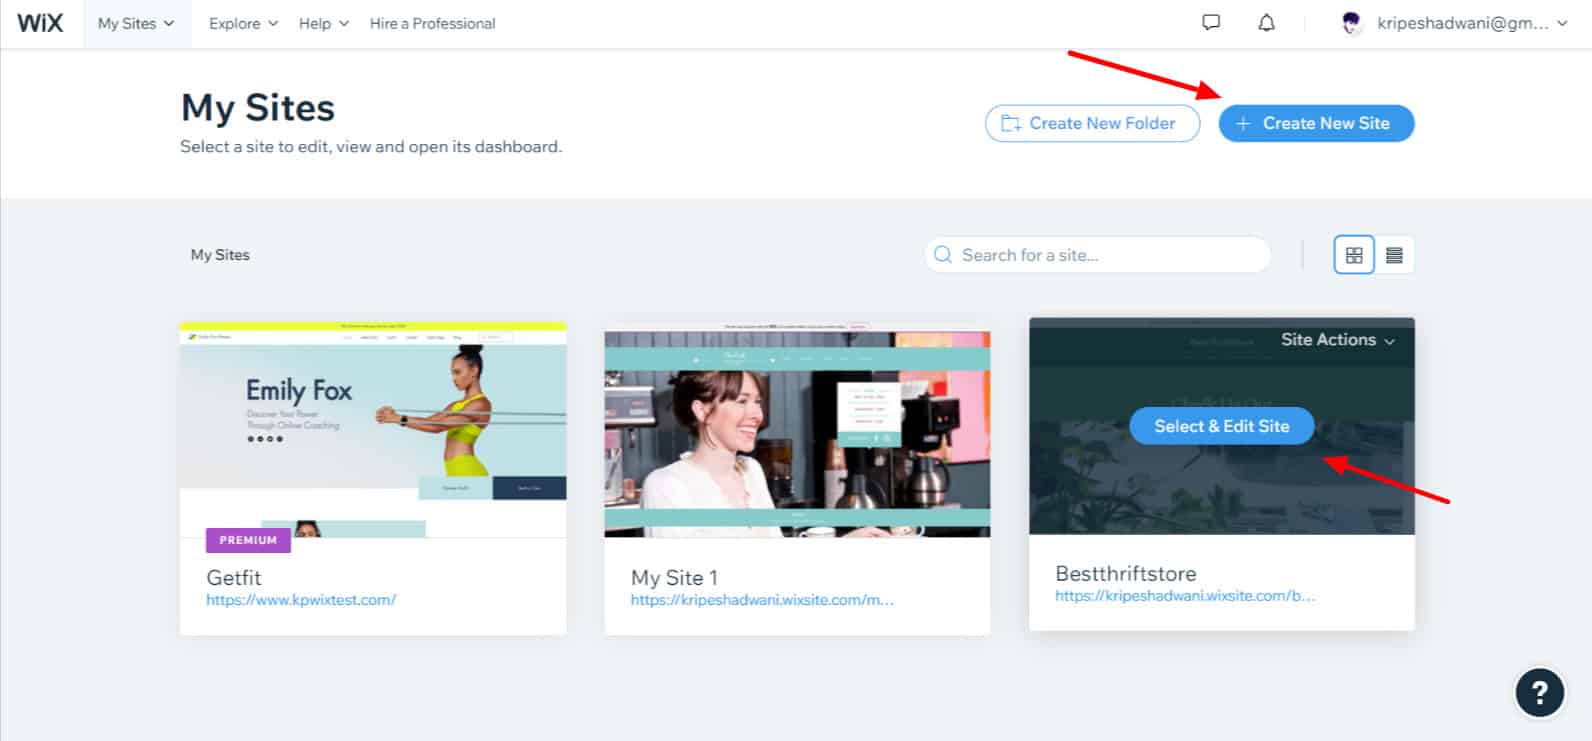Click Create New Site button
The width and height of the screenshot is (1592, 741).
[x=1316, y=123]
